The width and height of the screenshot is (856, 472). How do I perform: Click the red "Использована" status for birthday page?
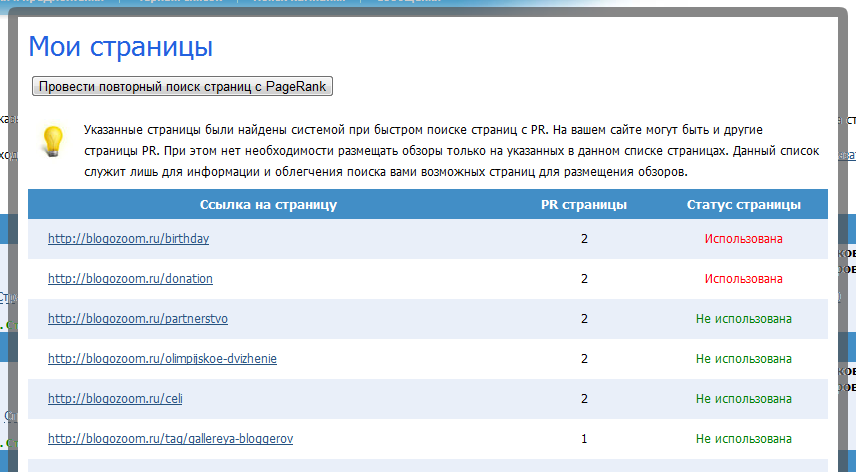pyautogui.click(x=743, y=239)
